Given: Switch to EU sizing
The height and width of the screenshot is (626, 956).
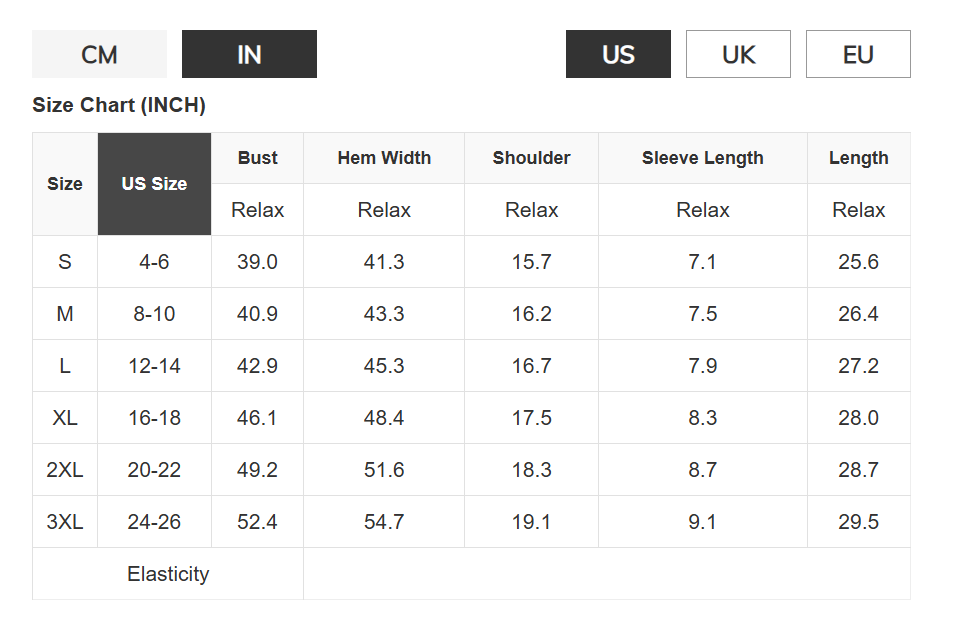Looking at the screenshot, I should [858, 54].
